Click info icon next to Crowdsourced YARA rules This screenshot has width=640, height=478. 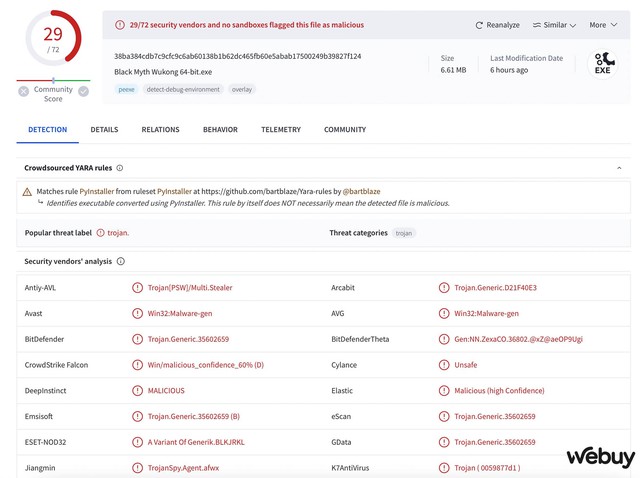(120, 168)
